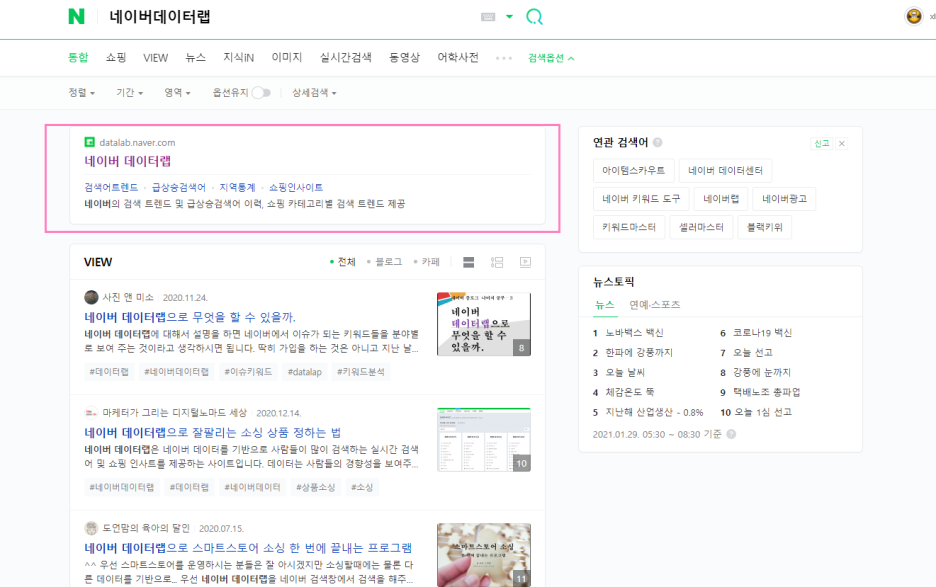This screenshot has height=587, width=936.
Task: Select the 동영상 tab
Action: [x=404, y=57]
